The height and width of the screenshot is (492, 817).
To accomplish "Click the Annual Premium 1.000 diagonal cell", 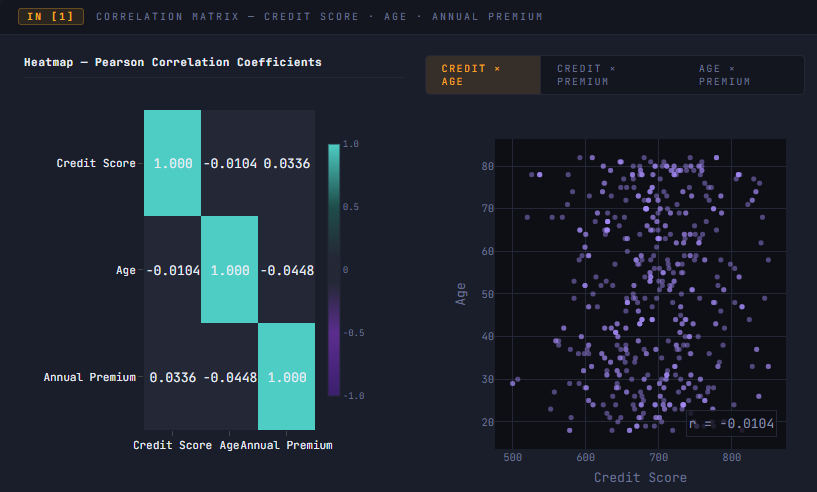I will pos(287,376).
